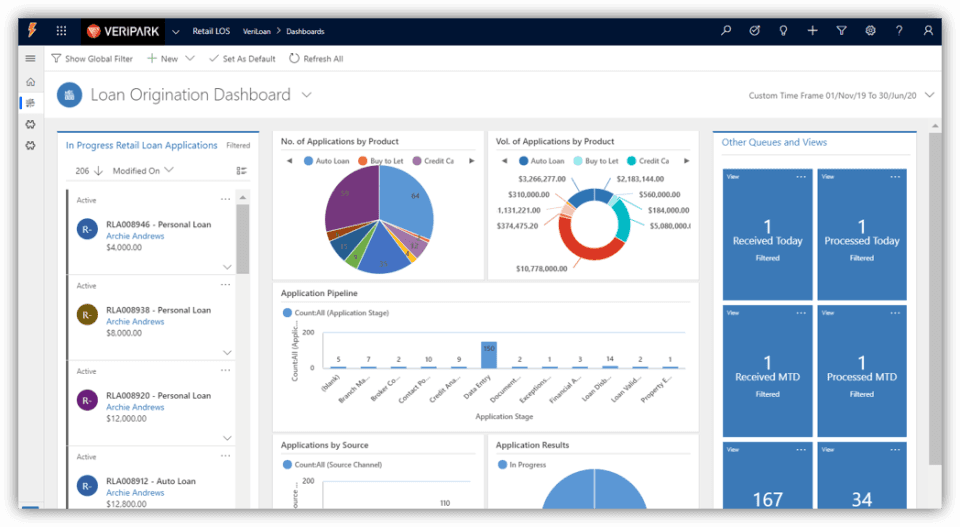
Task: Click the search magnifier in top bar
Action: click(x=726, y=30)
